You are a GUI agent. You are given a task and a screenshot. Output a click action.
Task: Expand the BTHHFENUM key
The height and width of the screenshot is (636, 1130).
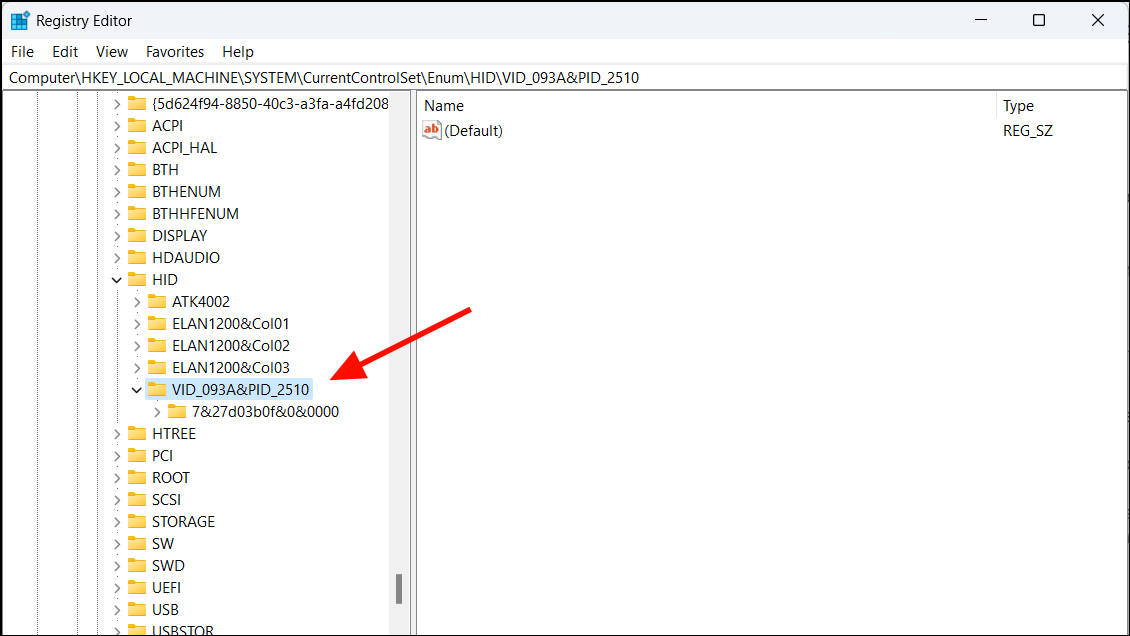point(116,213)
